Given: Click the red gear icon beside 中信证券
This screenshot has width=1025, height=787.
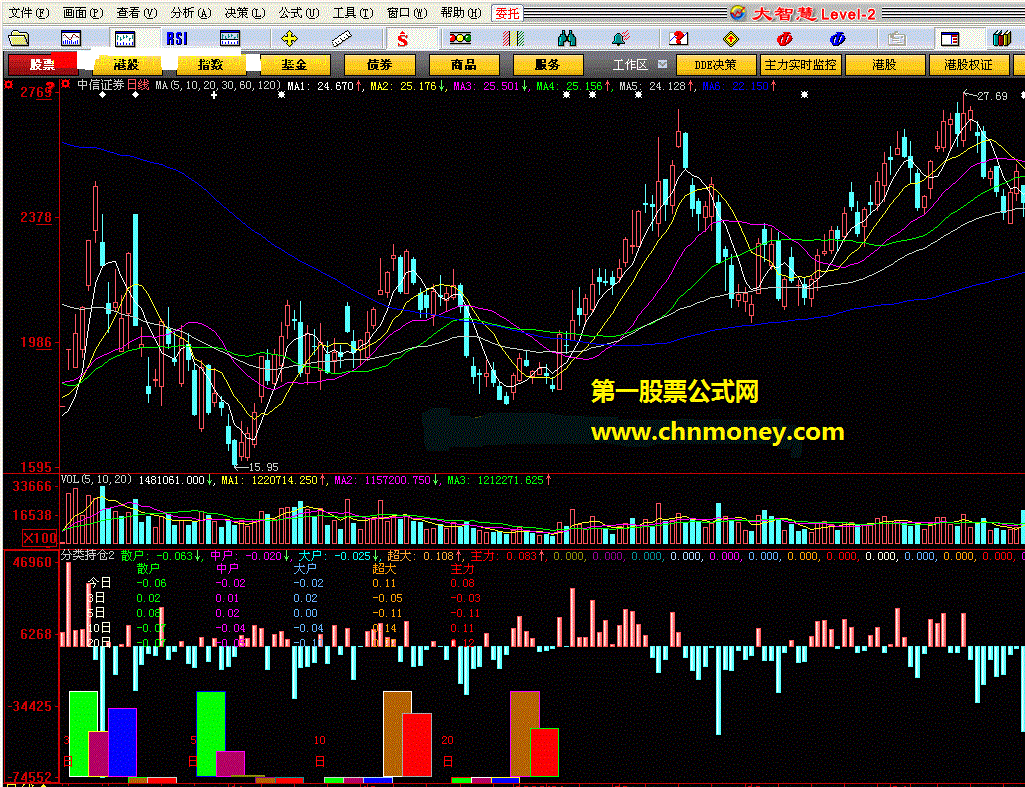Looking at the screenshot, I should pos(65,84).
